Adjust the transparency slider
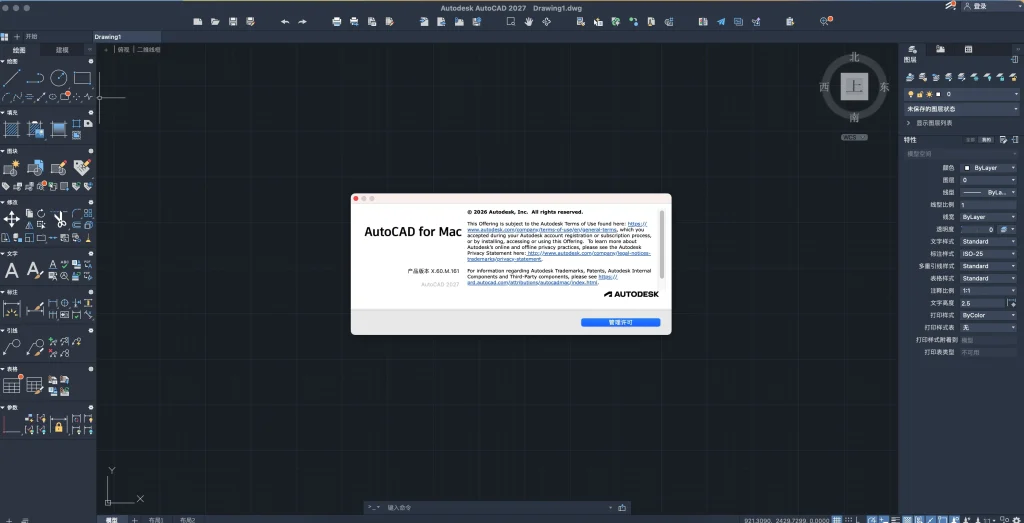This screenshot has height=523, width=1024. [978, 229]
